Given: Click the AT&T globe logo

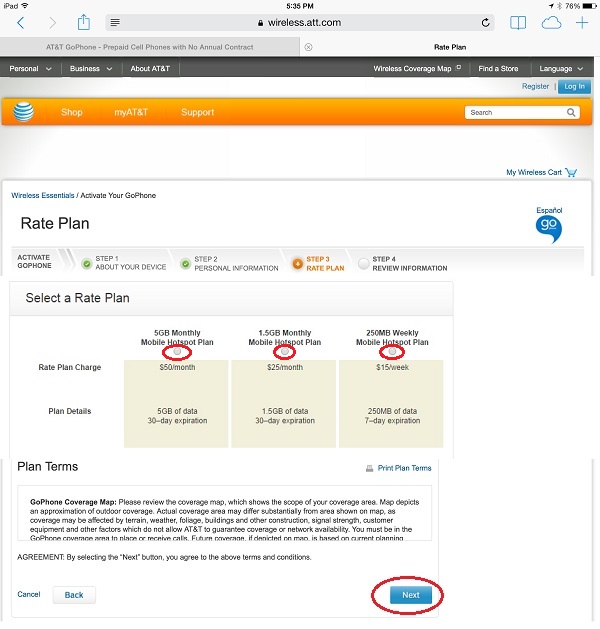Looking at the screenshot, I should pyautogui.click(x=23, y=112).
